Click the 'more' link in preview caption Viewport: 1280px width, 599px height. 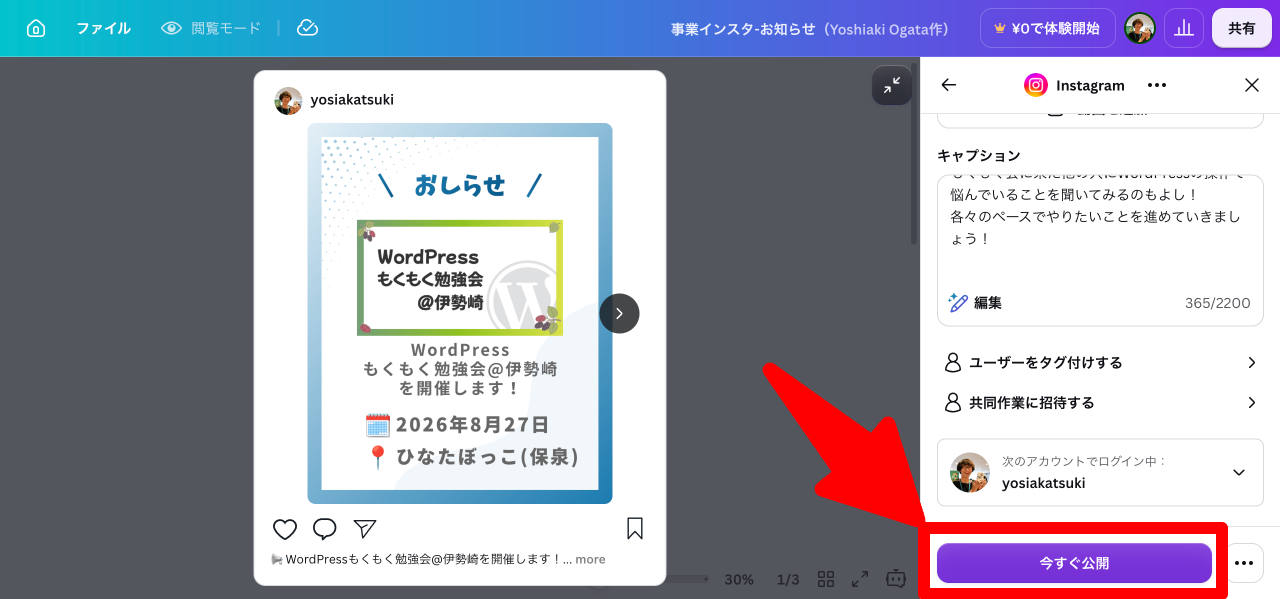click(590, 559)
